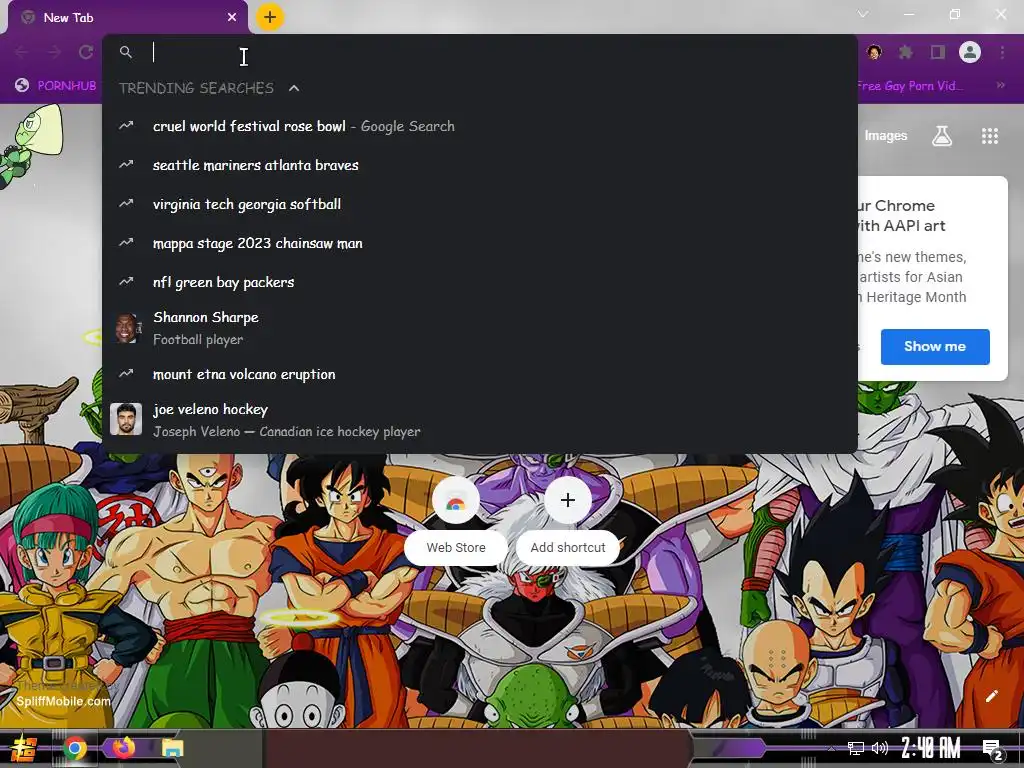Select the New Tab tab
The width and height of the screenshot is (1024, 768).
pos(128,18)
